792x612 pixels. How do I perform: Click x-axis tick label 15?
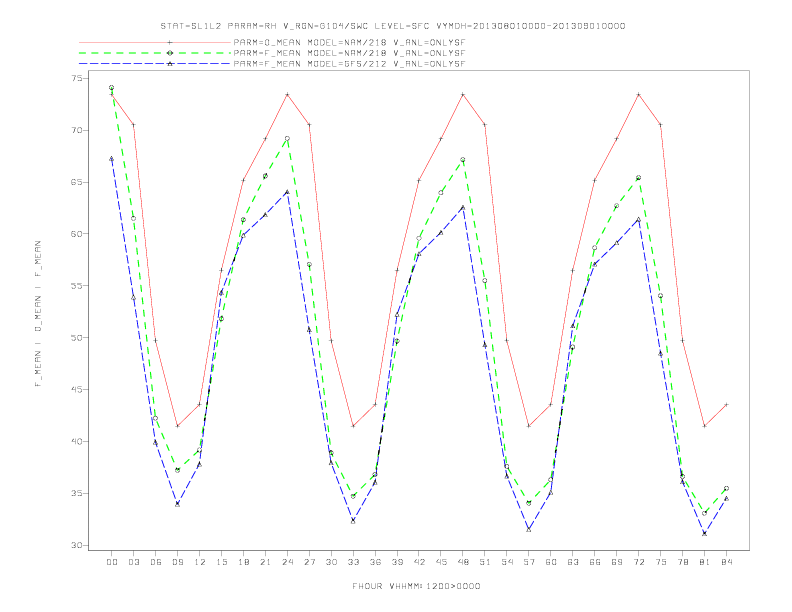pyautogui.click(x=221, y=562)
